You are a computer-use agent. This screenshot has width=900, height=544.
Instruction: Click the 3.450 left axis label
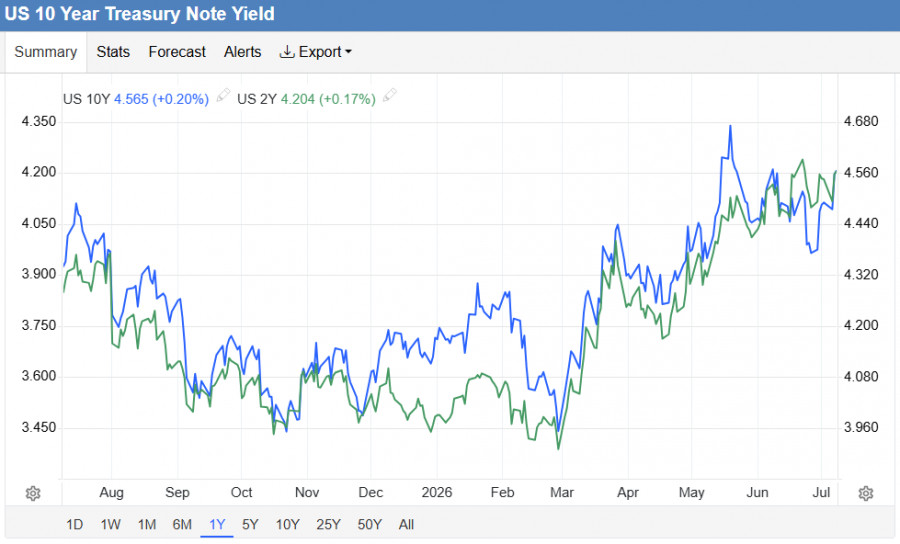coord(39,428)
